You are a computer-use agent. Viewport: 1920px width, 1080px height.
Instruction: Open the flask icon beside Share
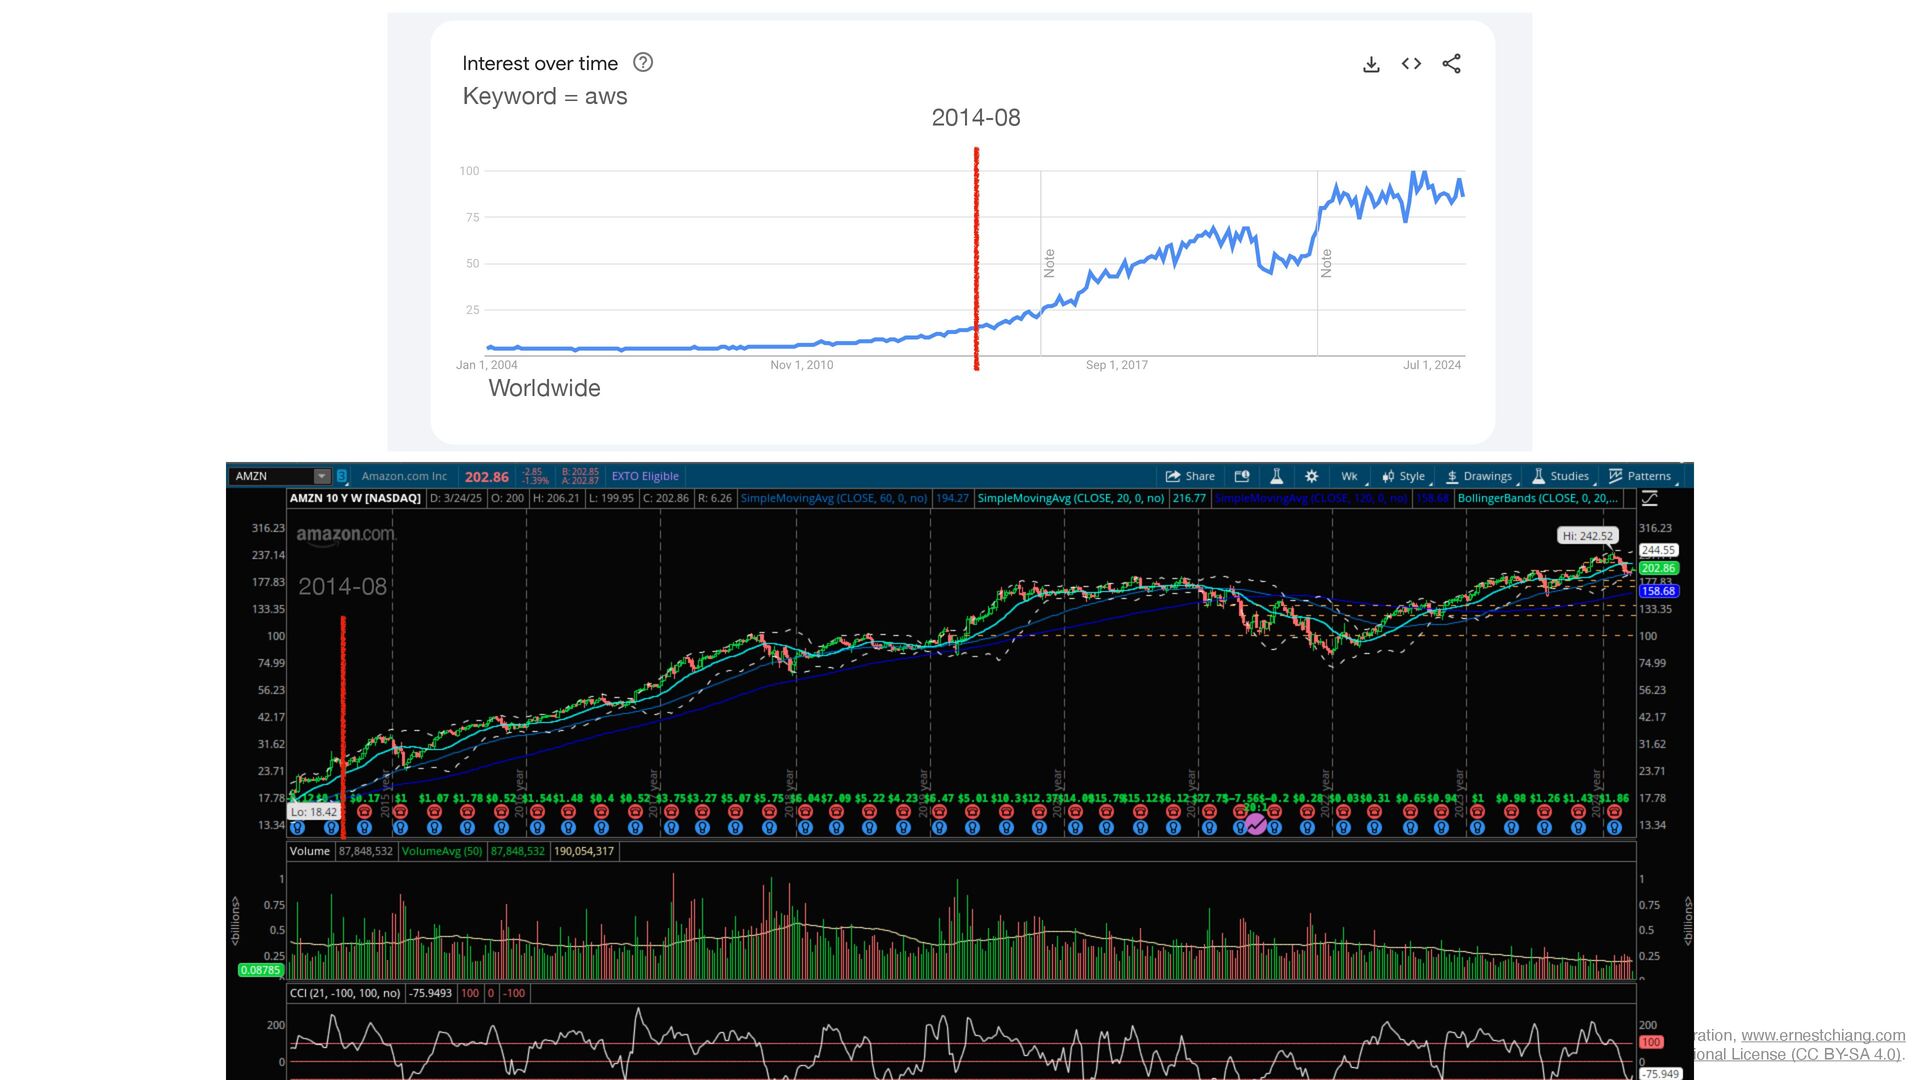pyautogui.click(x=1276, y=476)
